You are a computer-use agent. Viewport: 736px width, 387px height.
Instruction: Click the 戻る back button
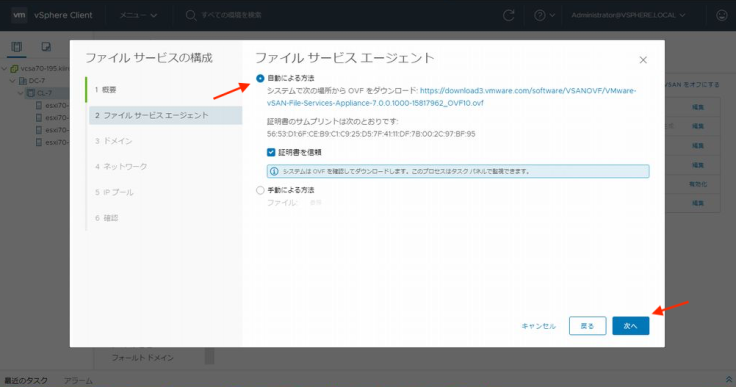tap(587, 325)
